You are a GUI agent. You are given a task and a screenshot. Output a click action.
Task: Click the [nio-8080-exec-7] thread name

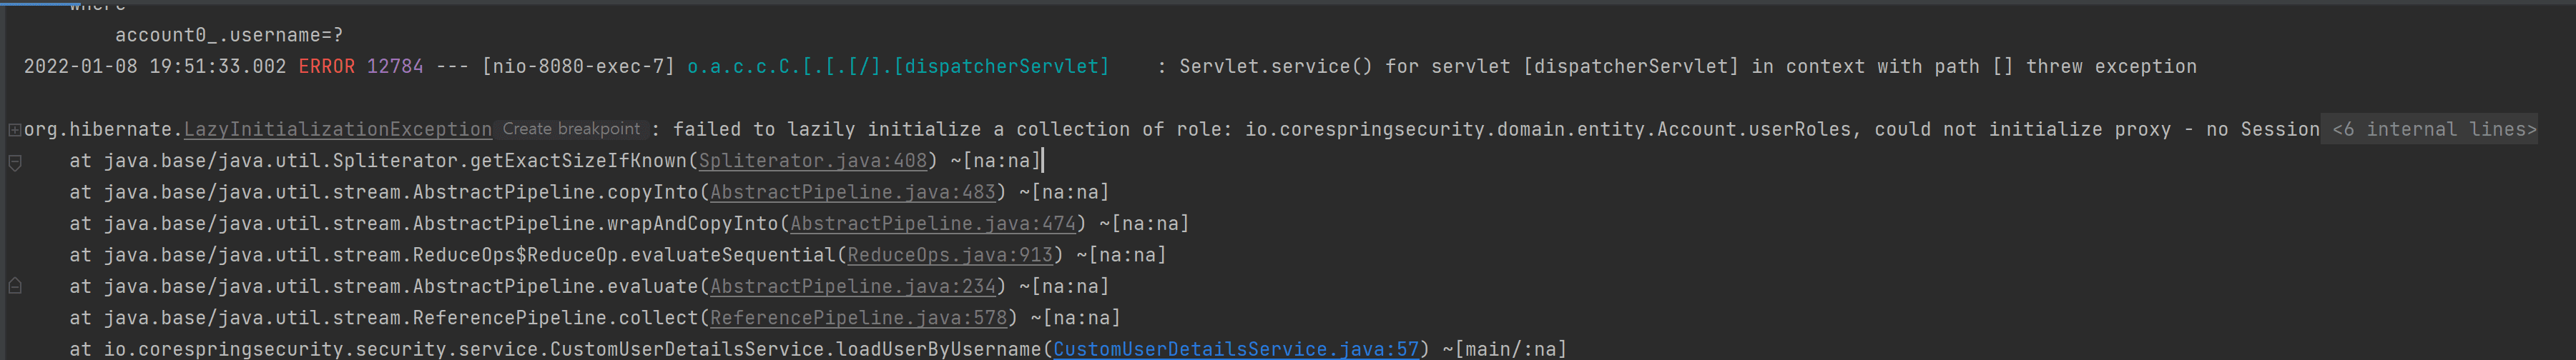pyautogui.click(x=578, y=67)
